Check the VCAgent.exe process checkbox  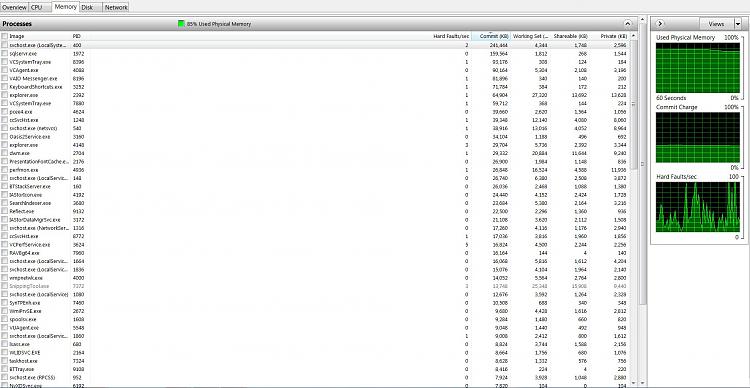(x=4, y=70)
